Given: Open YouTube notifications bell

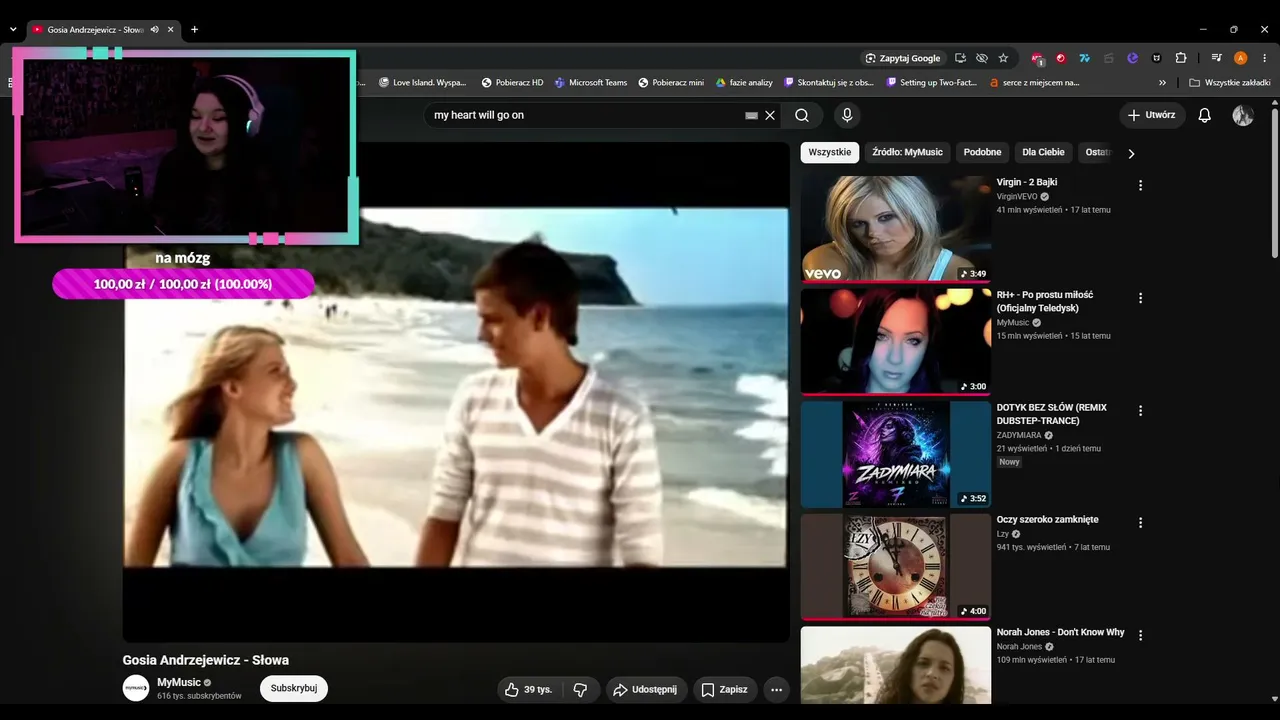Looking at the screenshot, I should click(1205, 115).
